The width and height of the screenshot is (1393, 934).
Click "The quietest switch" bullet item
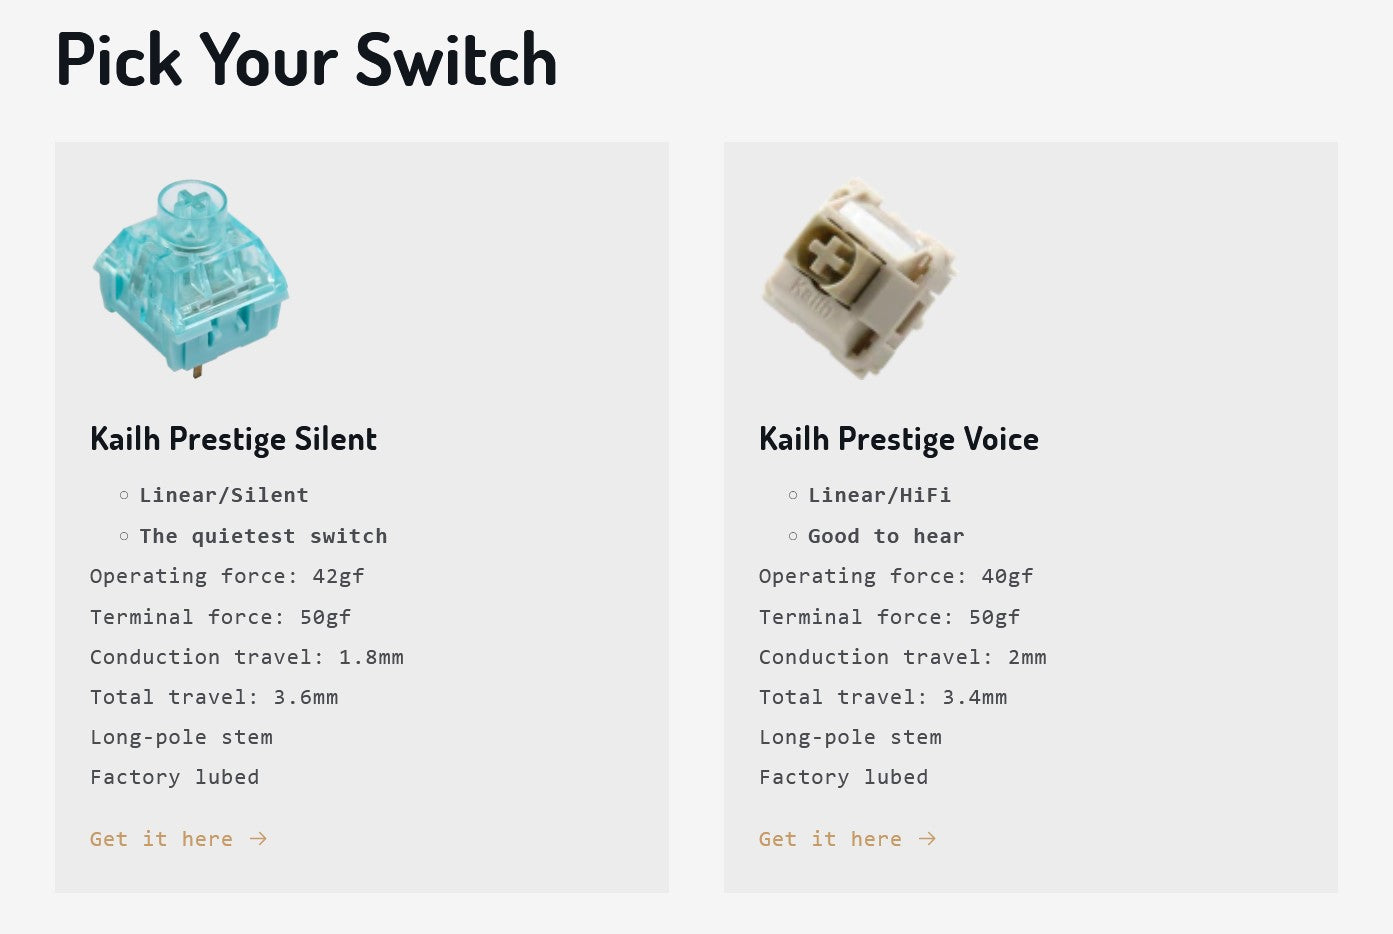263,536
